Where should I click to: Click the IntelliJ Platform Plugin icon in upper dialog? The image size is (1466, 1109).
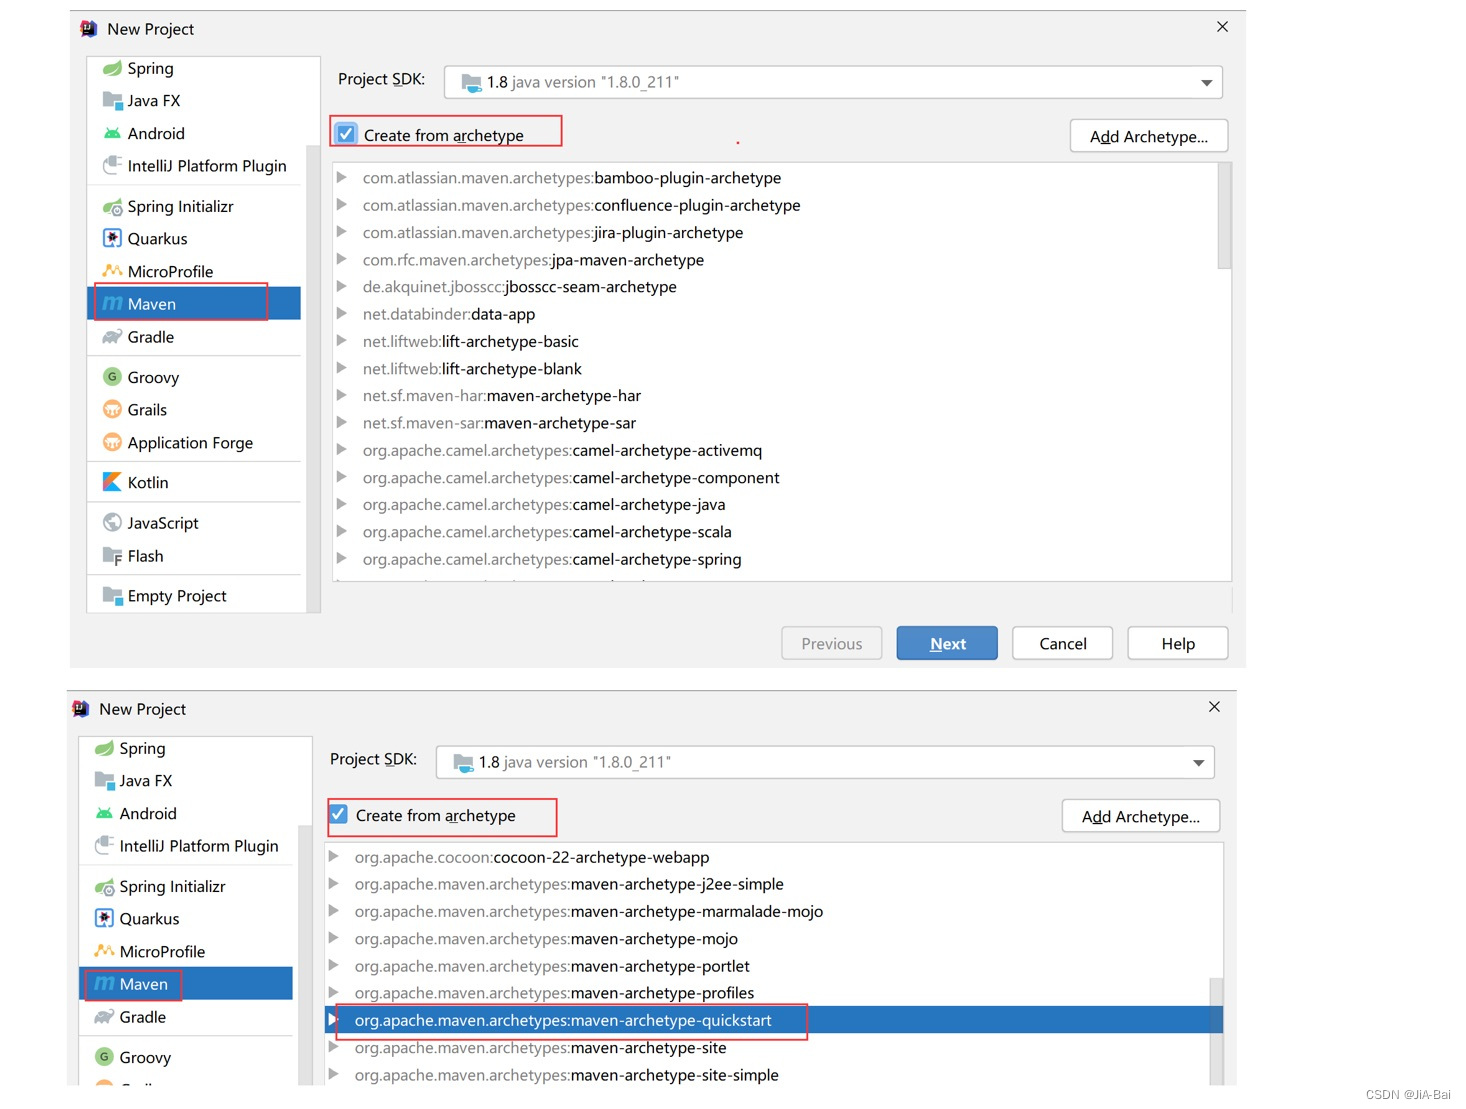112,165
